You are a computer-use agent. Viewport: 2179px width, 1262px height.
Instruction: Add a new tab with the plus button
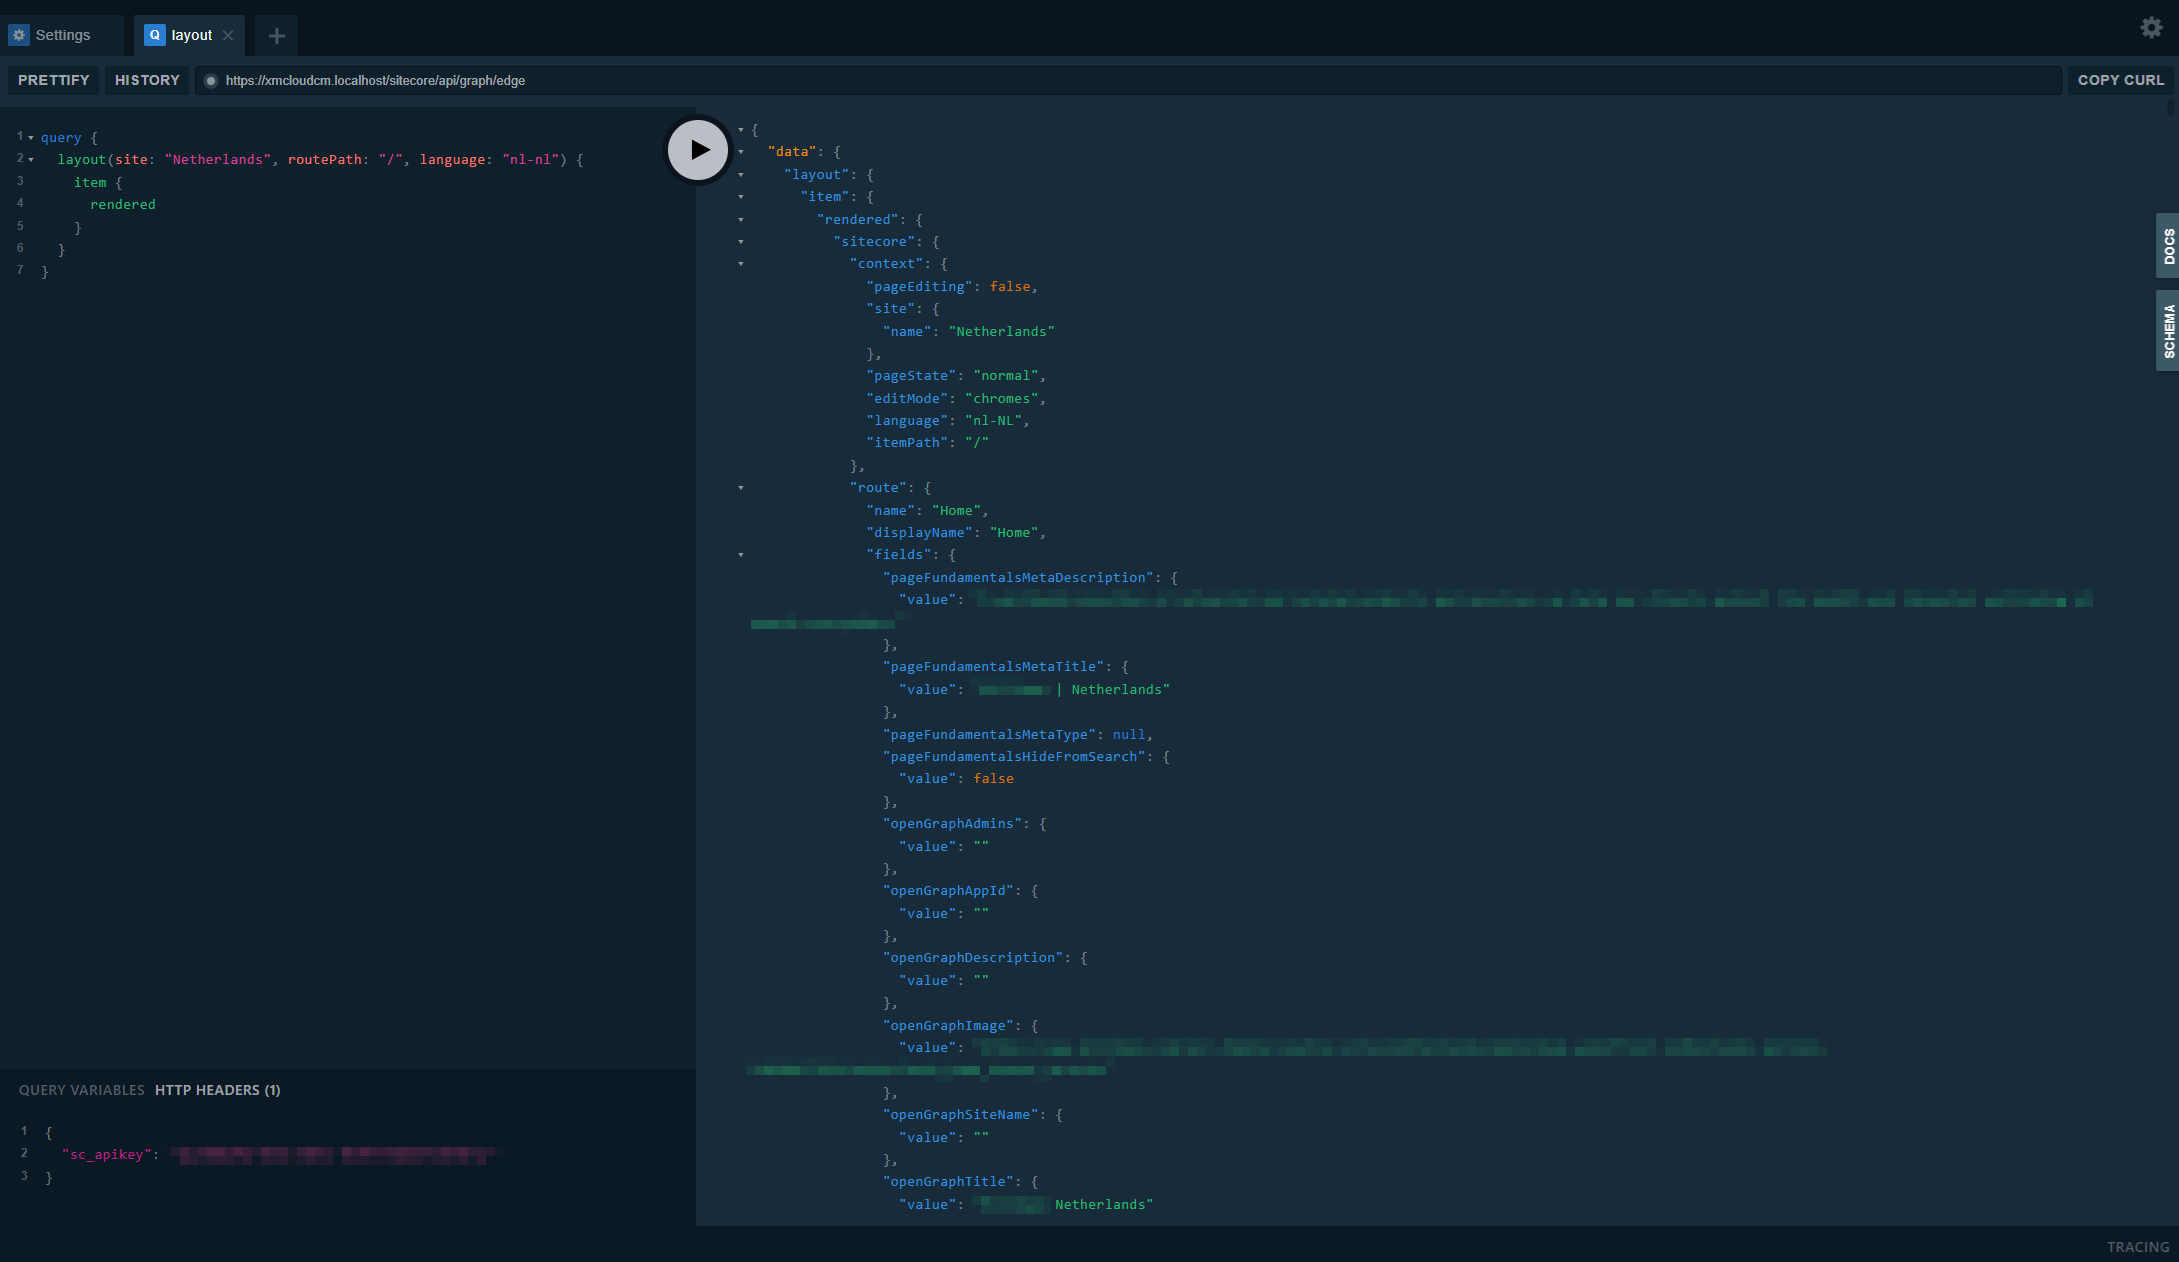pyautogui.click(x=277, y=36)
